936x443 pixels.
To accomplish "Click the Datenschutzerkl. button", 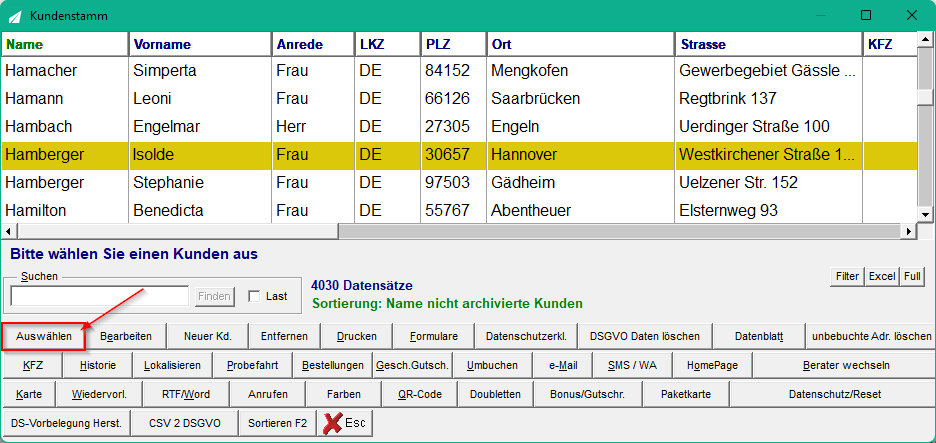I will click(x=526, y=336).
